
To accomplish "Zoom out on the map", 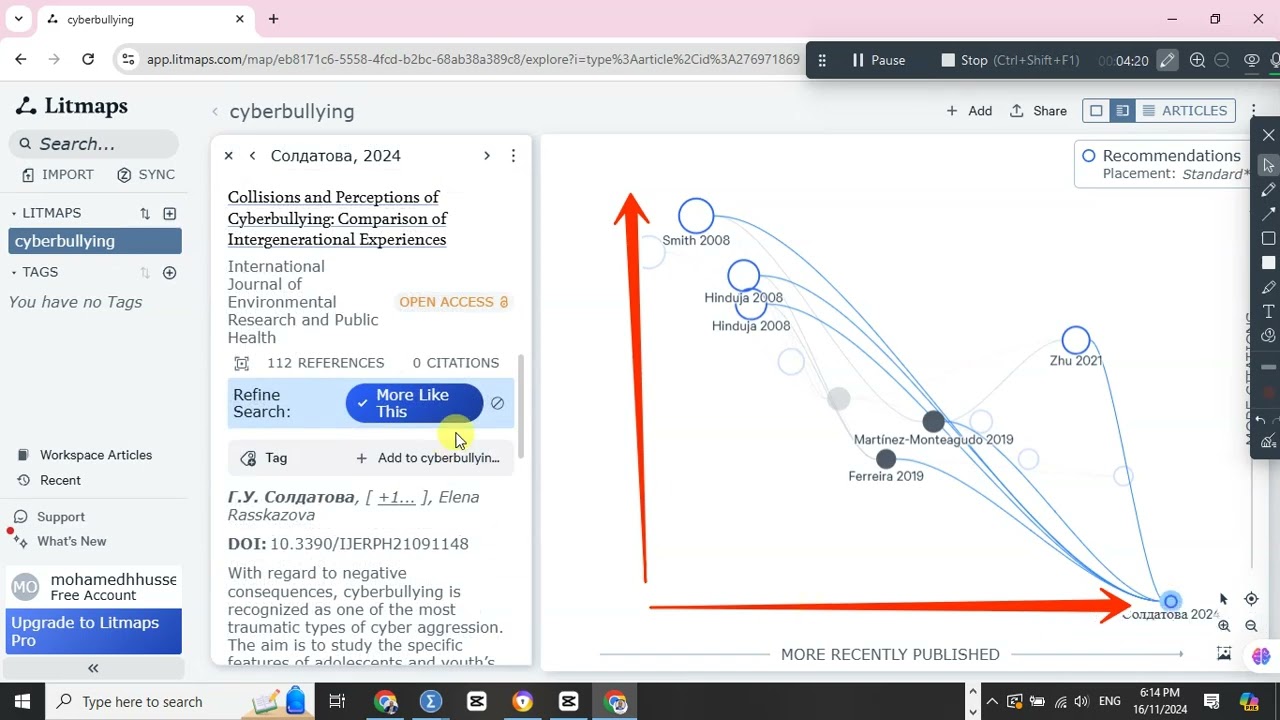I will [x=1251, y=626].
